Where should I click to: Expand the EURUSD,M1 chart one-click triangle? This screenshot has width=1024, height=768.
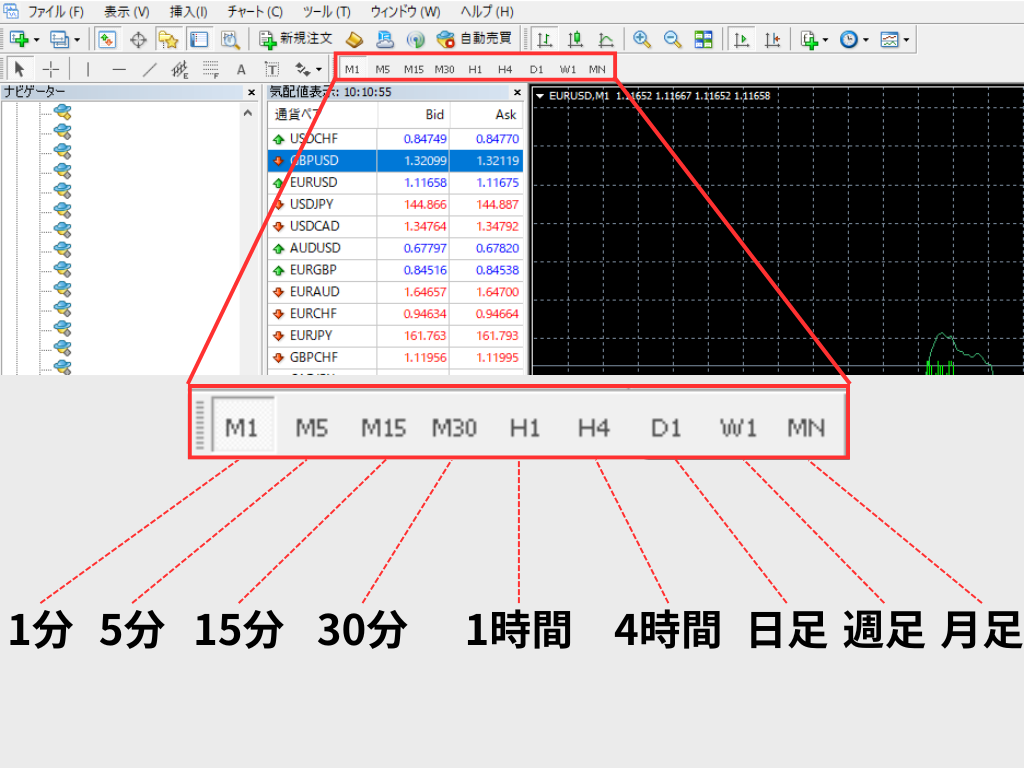point(540,96)
